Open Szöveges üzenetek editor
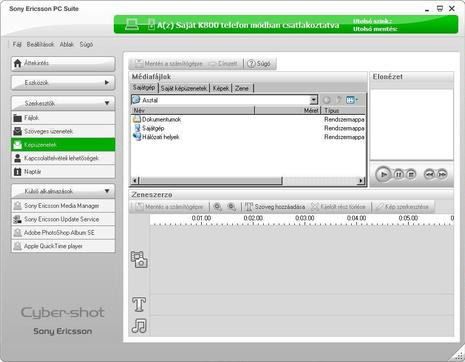The height and width of the screenshot is (362, 465). point(63,131)
